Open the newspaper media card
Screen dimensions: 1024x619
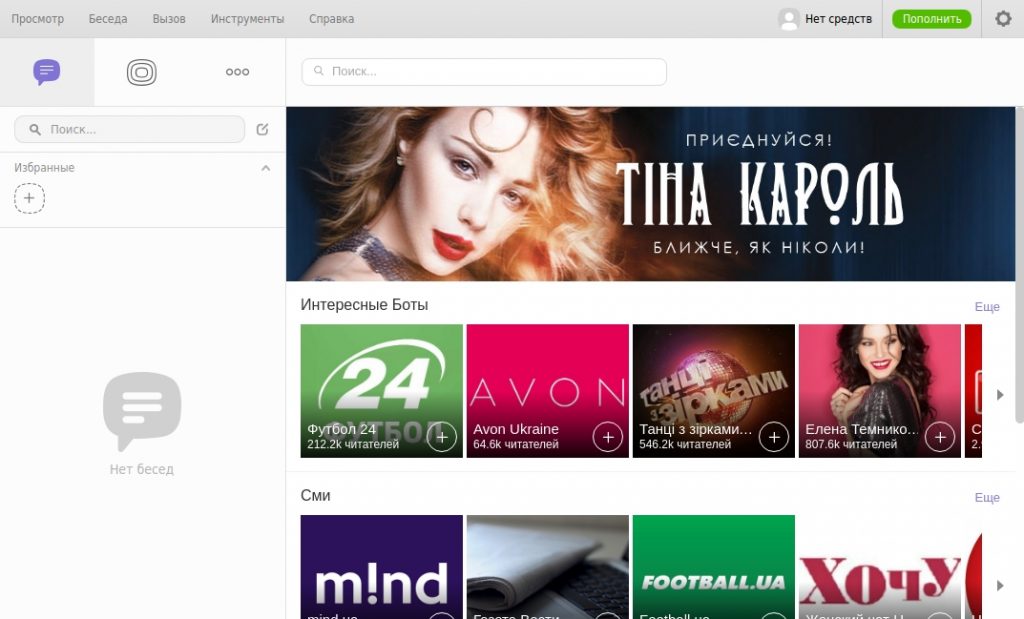548,567
